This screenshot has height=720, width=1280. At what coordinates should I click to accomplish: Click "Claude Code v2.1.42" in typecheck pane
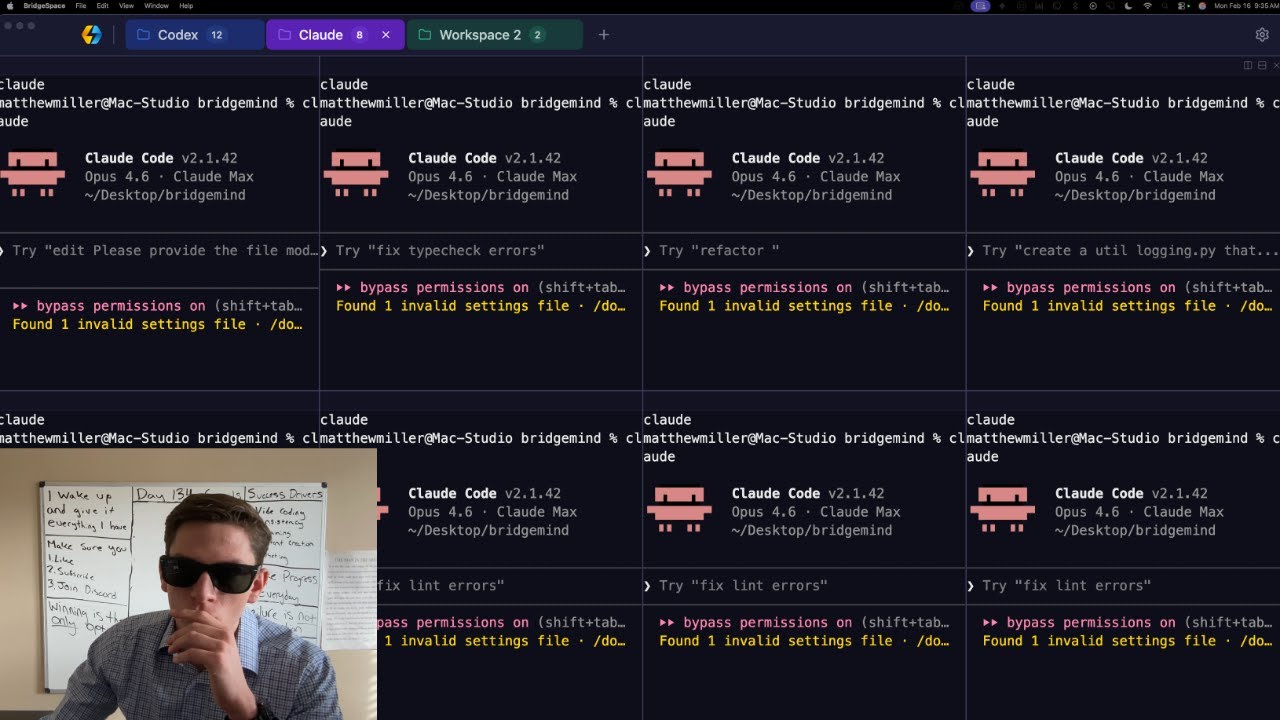pos(484,158)
